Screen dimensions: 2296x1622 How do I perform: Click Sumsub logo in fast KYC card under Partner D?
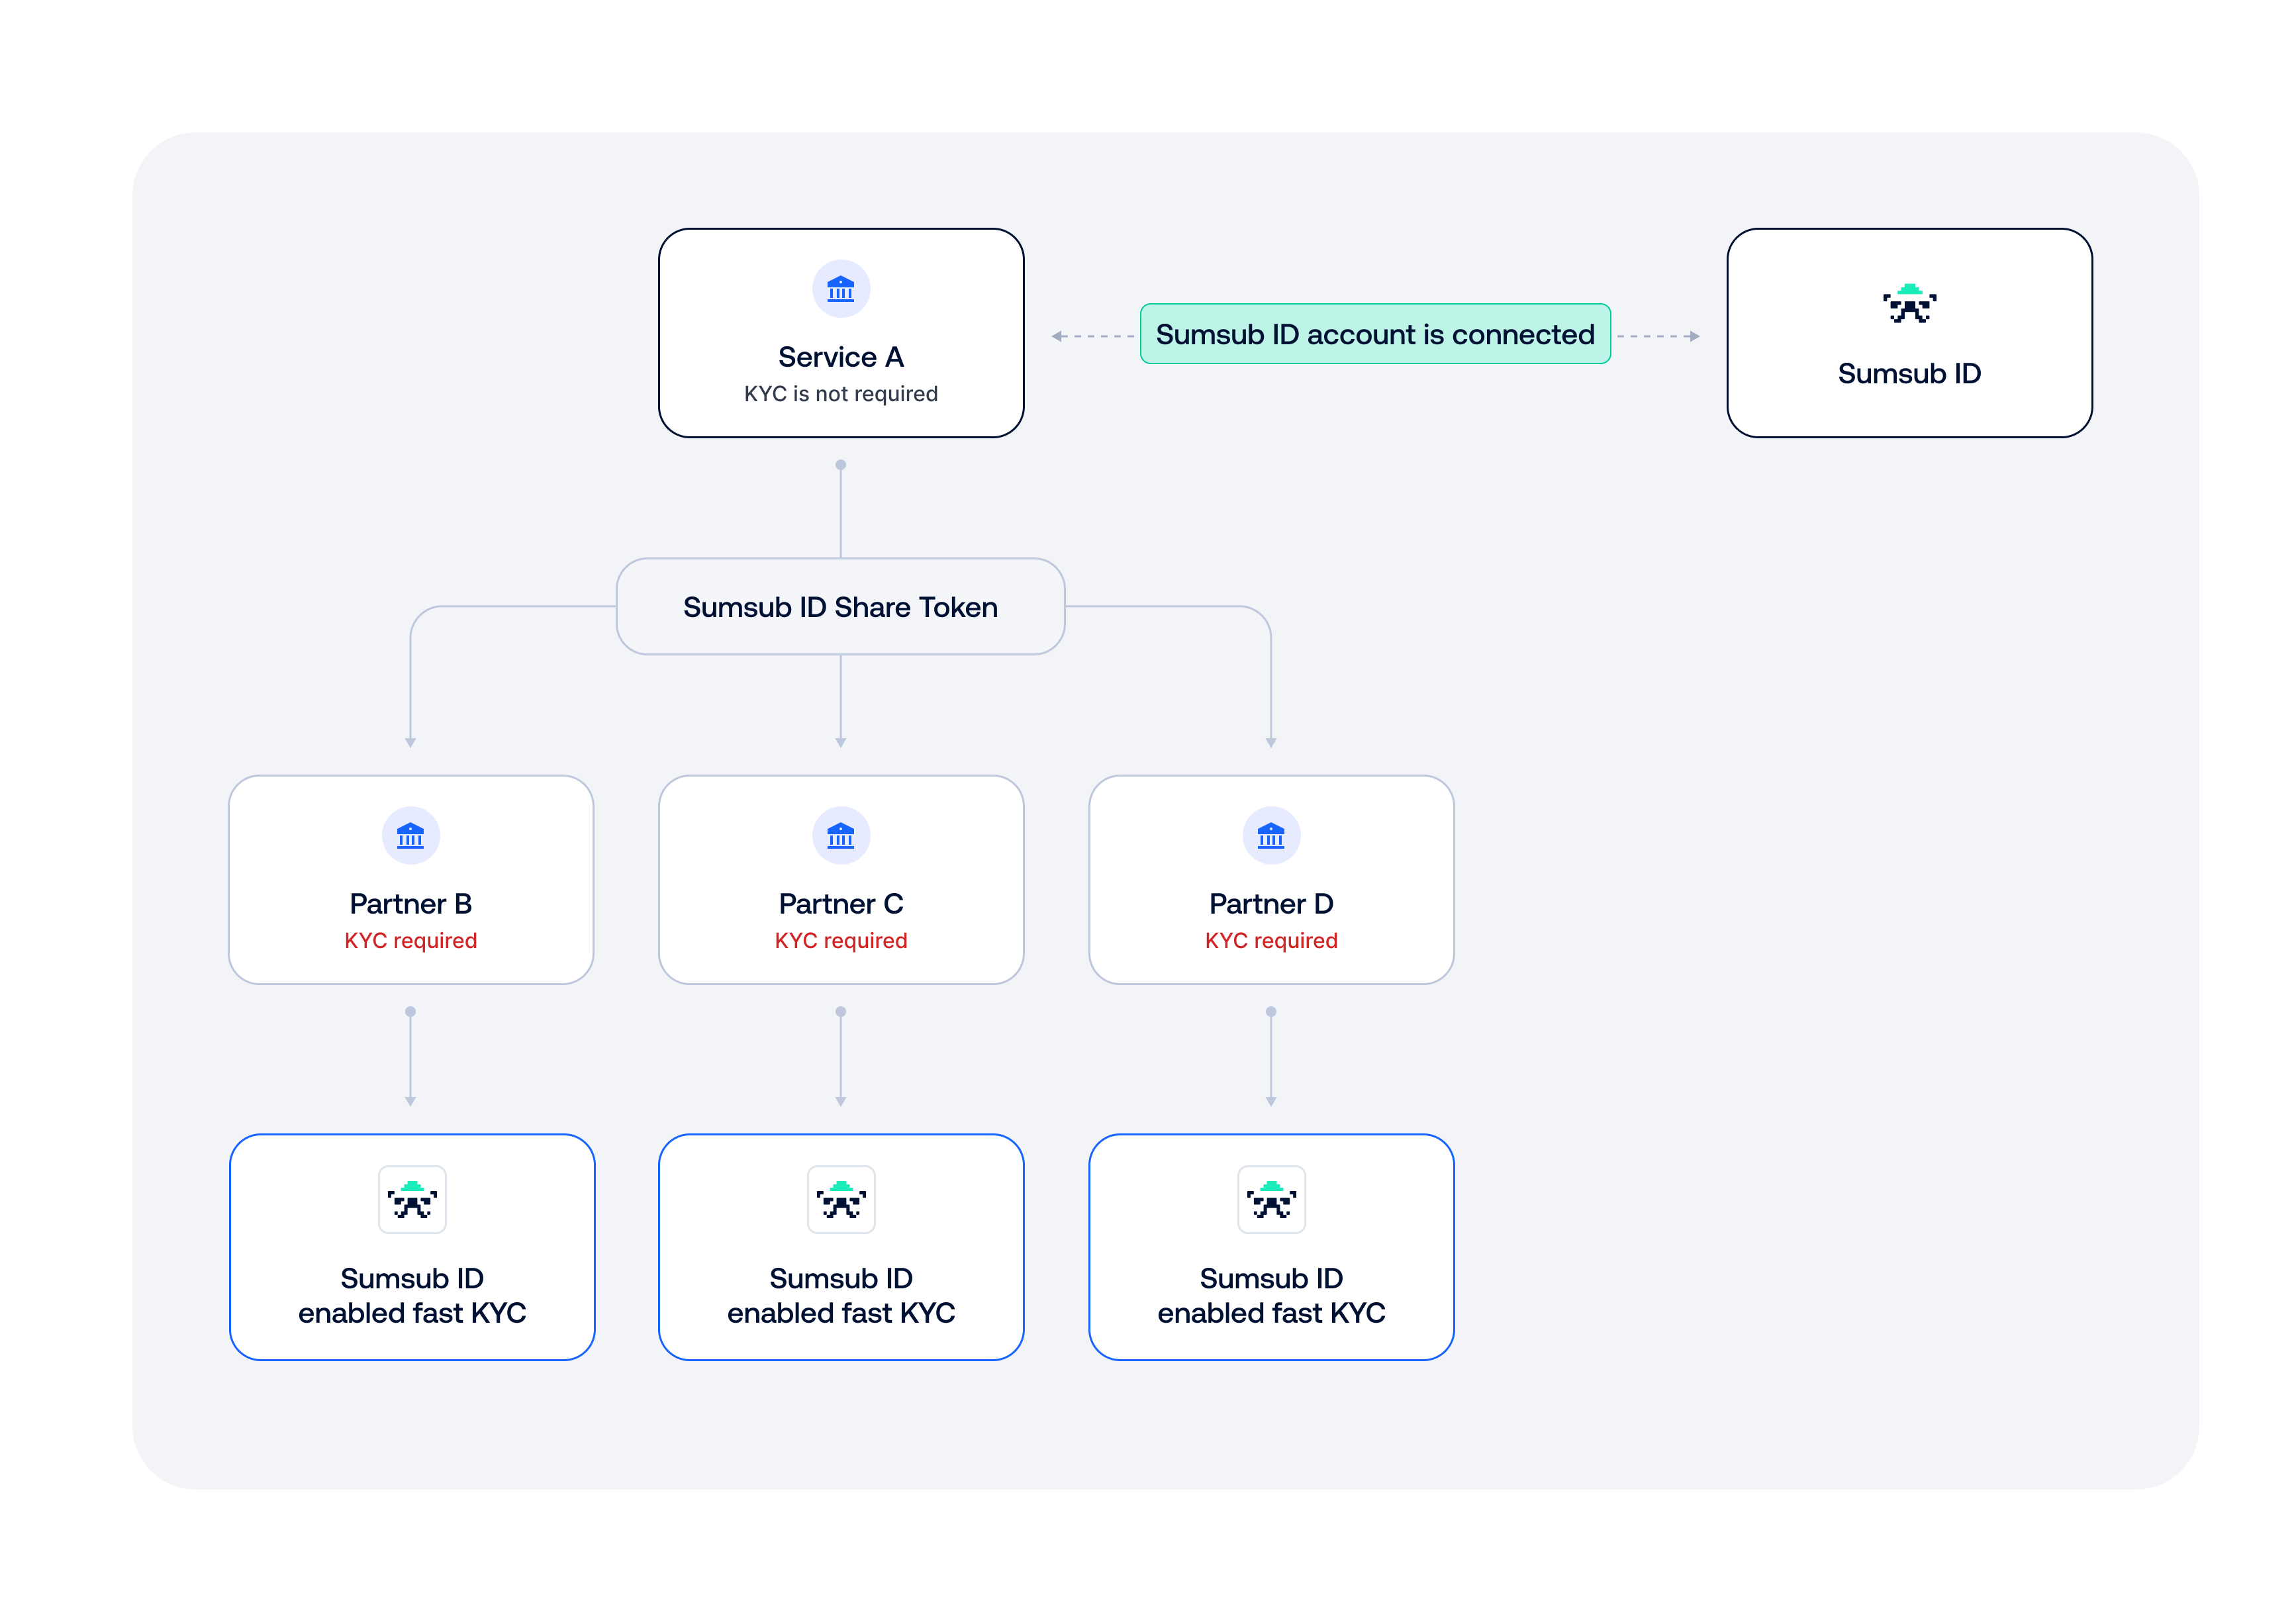[1271, 1199]
